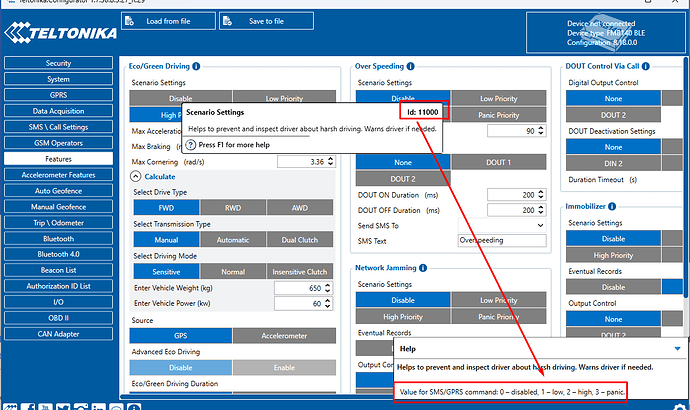Choose Accelerometer as source
The width and height of the screenshot is (690, 410).
coord(284,336)
